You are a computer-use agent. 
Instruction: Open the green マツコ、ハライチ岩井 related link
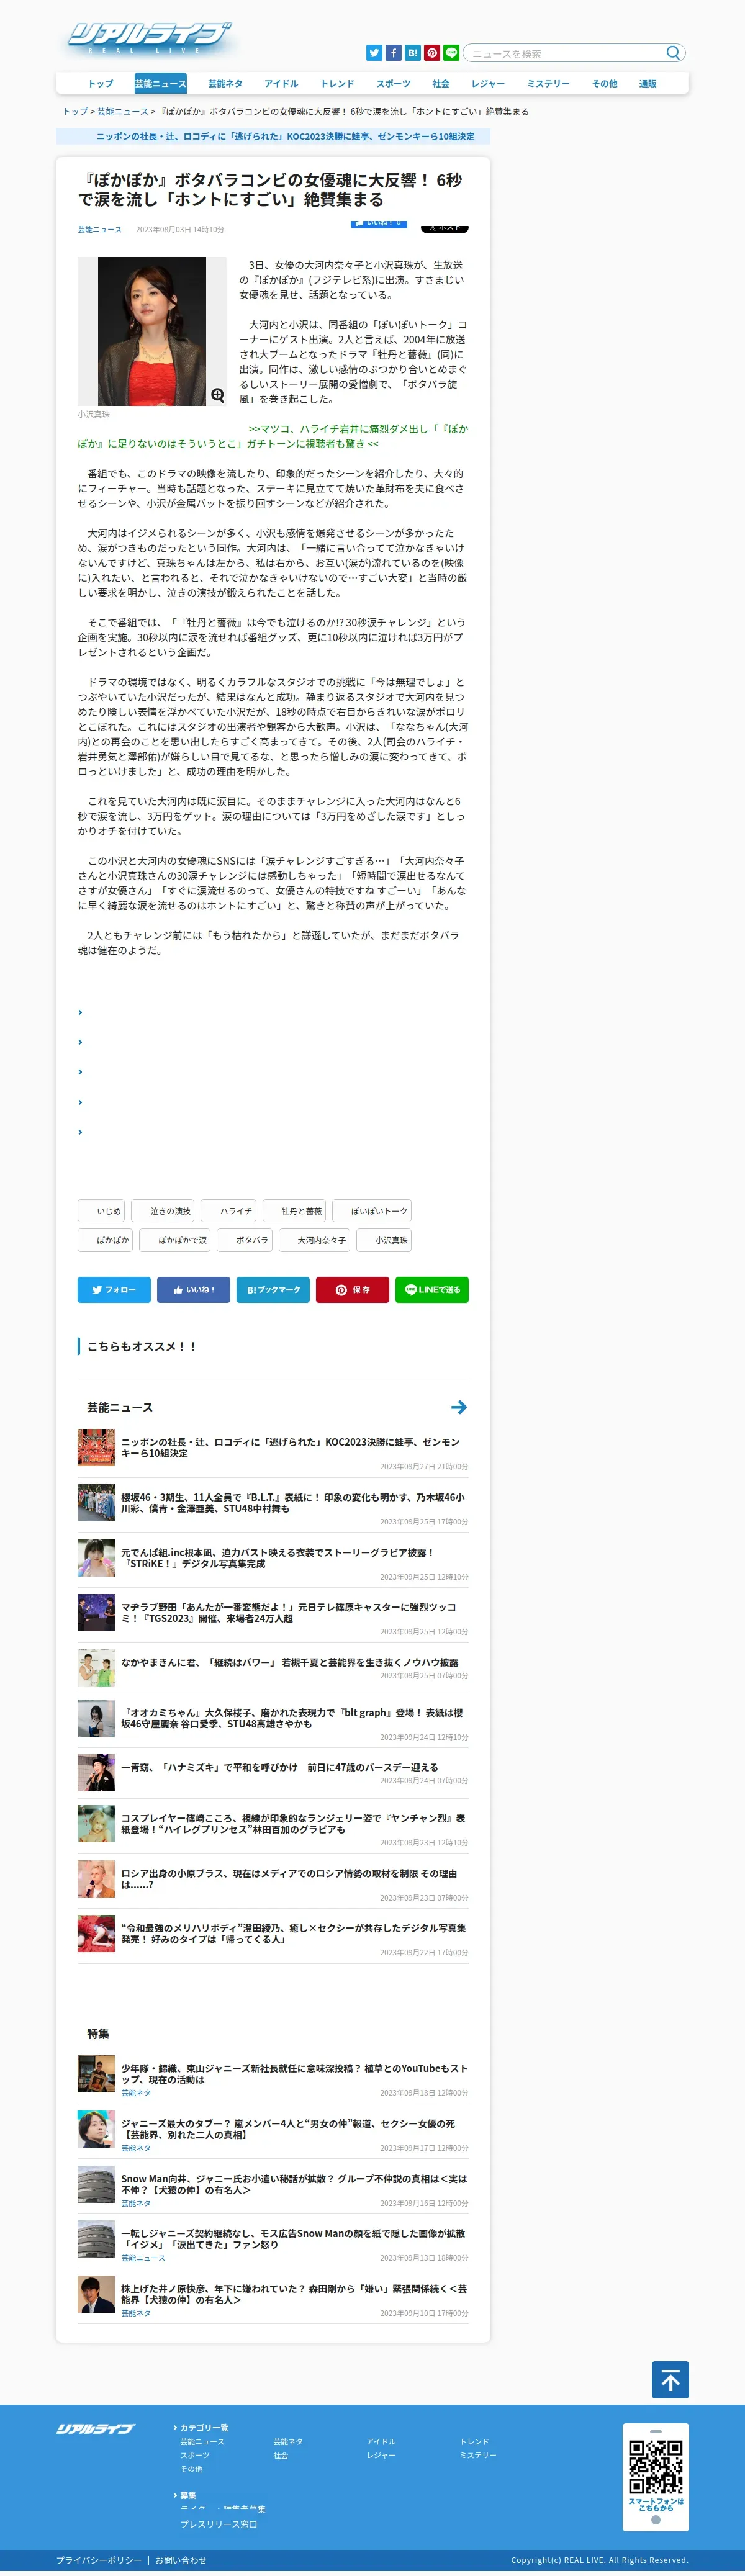click(273, 436)
